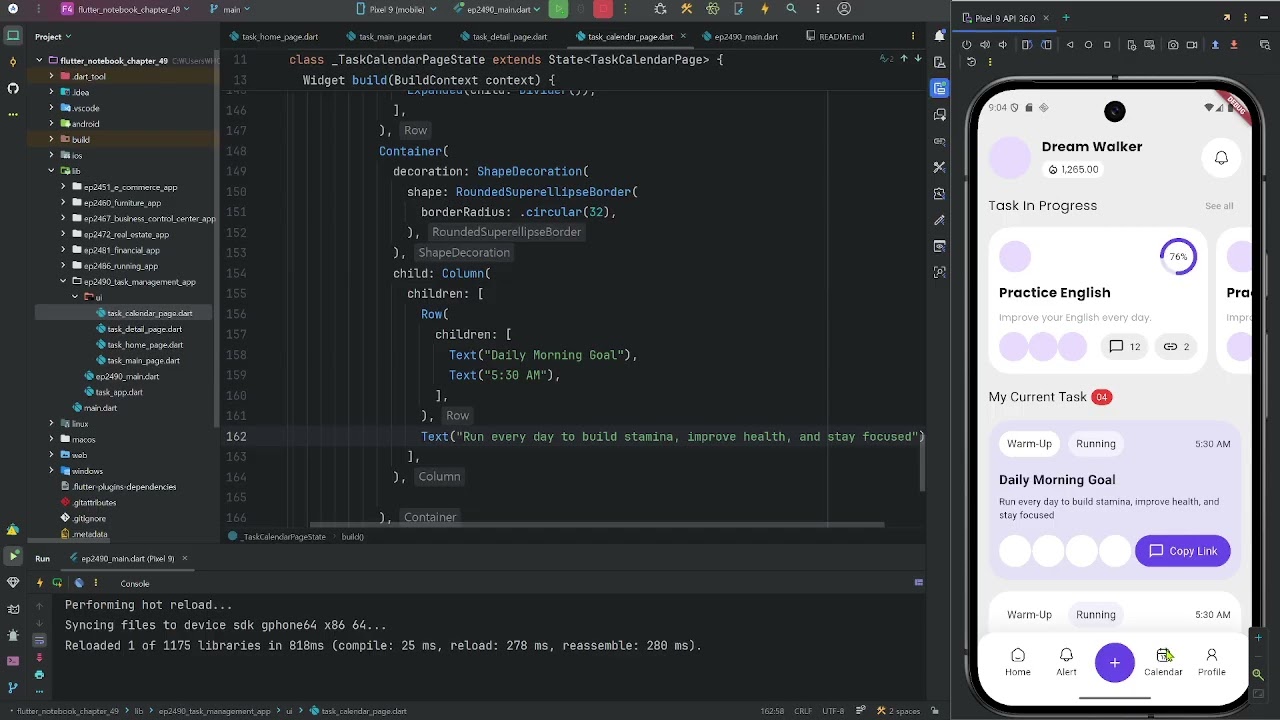Click the CRLF line separator in the status bar
Screen dimensions: 1280x720
pyautogui.click(x=803, y=711)
